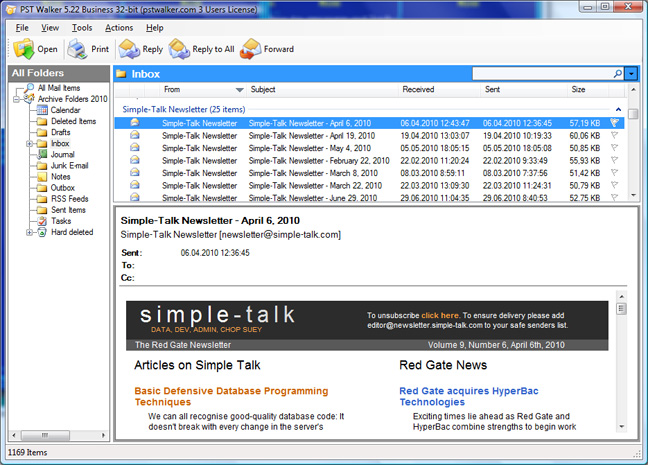Select the March 8, 2010 newsletter row
The width and height of the screenshot is (648, 465).
369,173
